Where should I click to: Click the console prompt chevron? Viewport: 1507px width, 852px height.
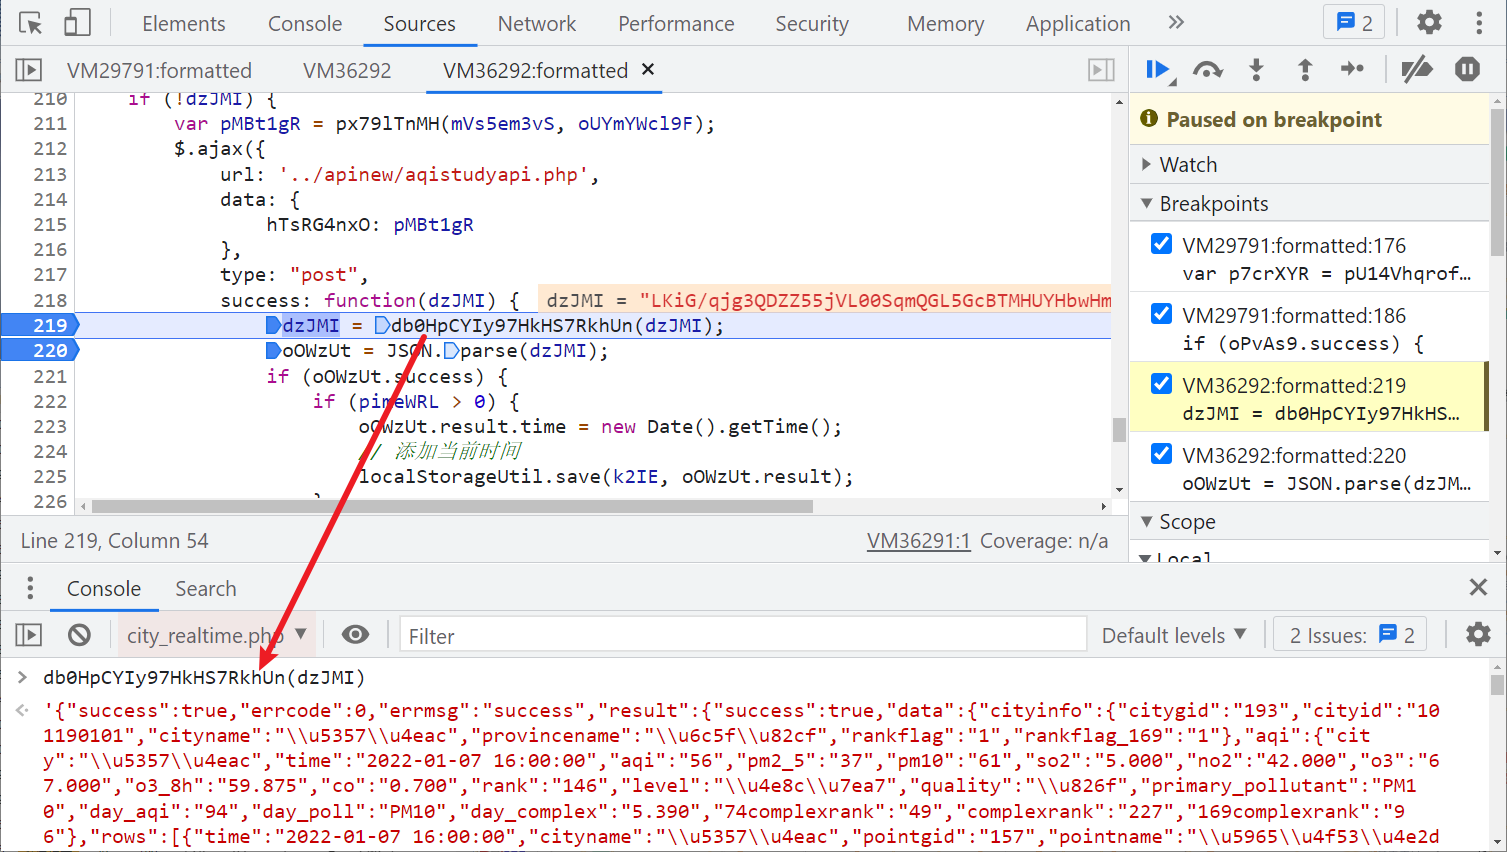pos(22,678)
